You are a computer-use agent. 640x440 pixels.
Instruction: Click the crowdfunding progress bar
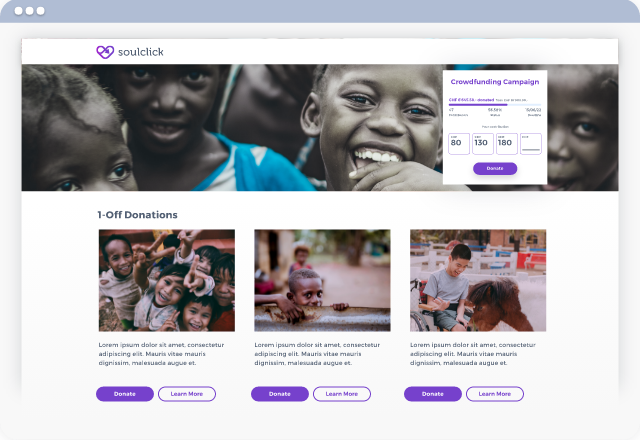(495, 105)
